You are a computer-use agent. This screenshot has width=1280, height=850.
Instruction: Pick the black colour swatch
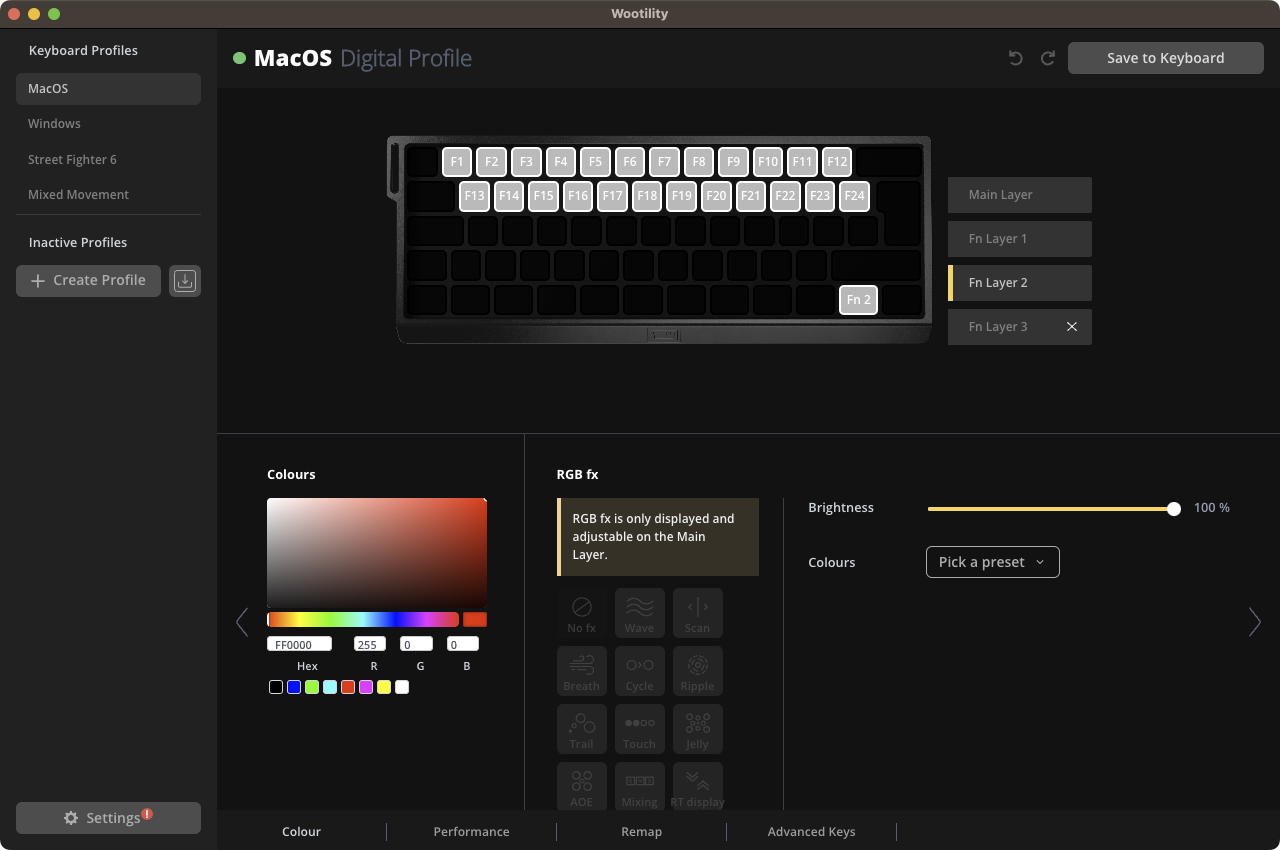point(276,687)
